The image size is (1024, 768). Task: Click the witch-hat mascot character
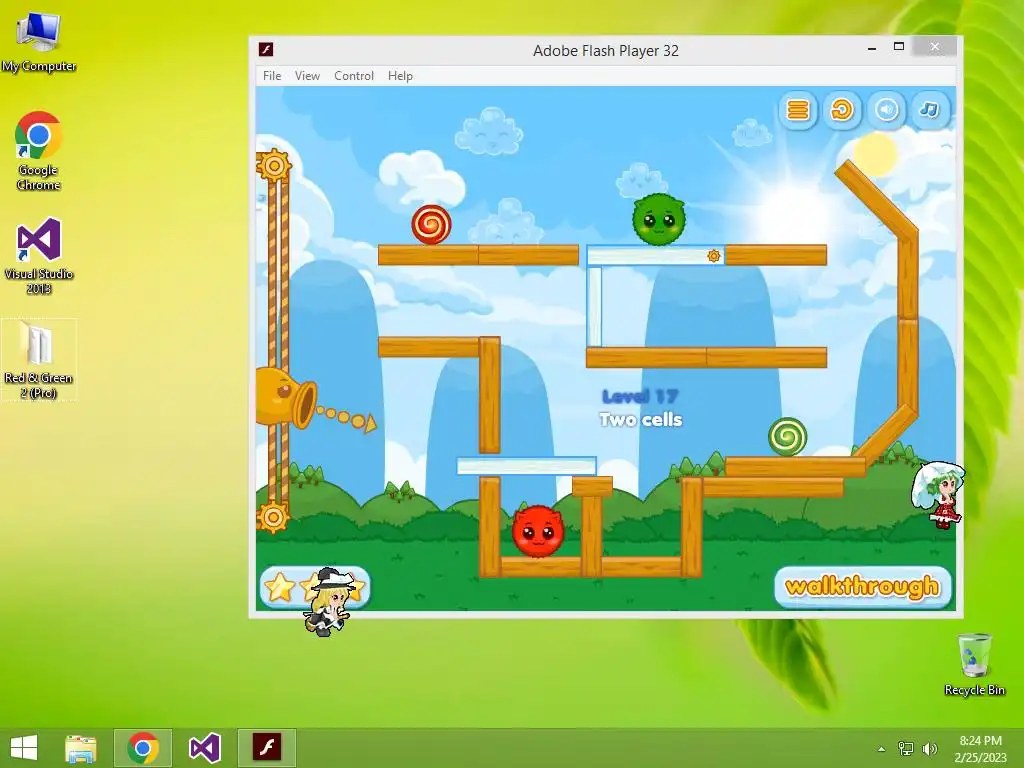pos(328,602)
